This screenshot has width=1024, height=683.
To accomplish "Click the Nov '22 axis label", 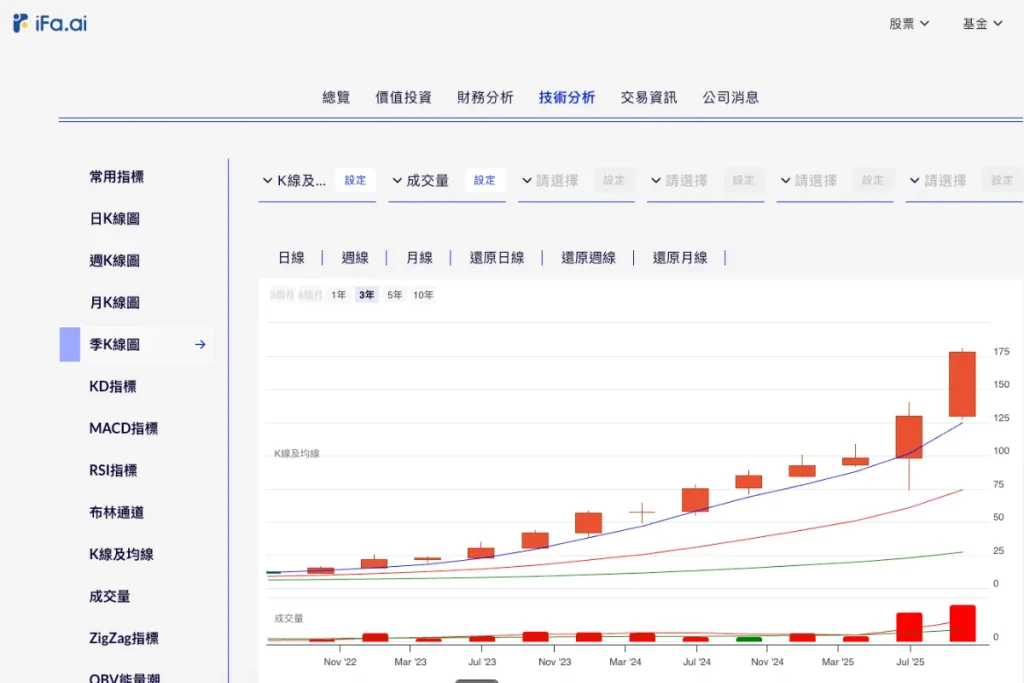I will (x=340, y=662).
